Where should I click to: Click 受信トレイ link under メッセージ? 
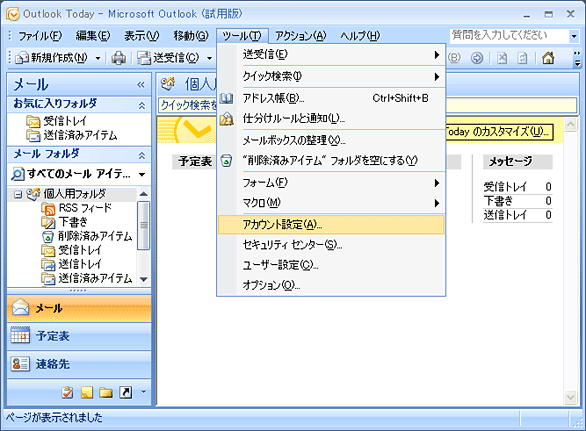coord(505,187)
